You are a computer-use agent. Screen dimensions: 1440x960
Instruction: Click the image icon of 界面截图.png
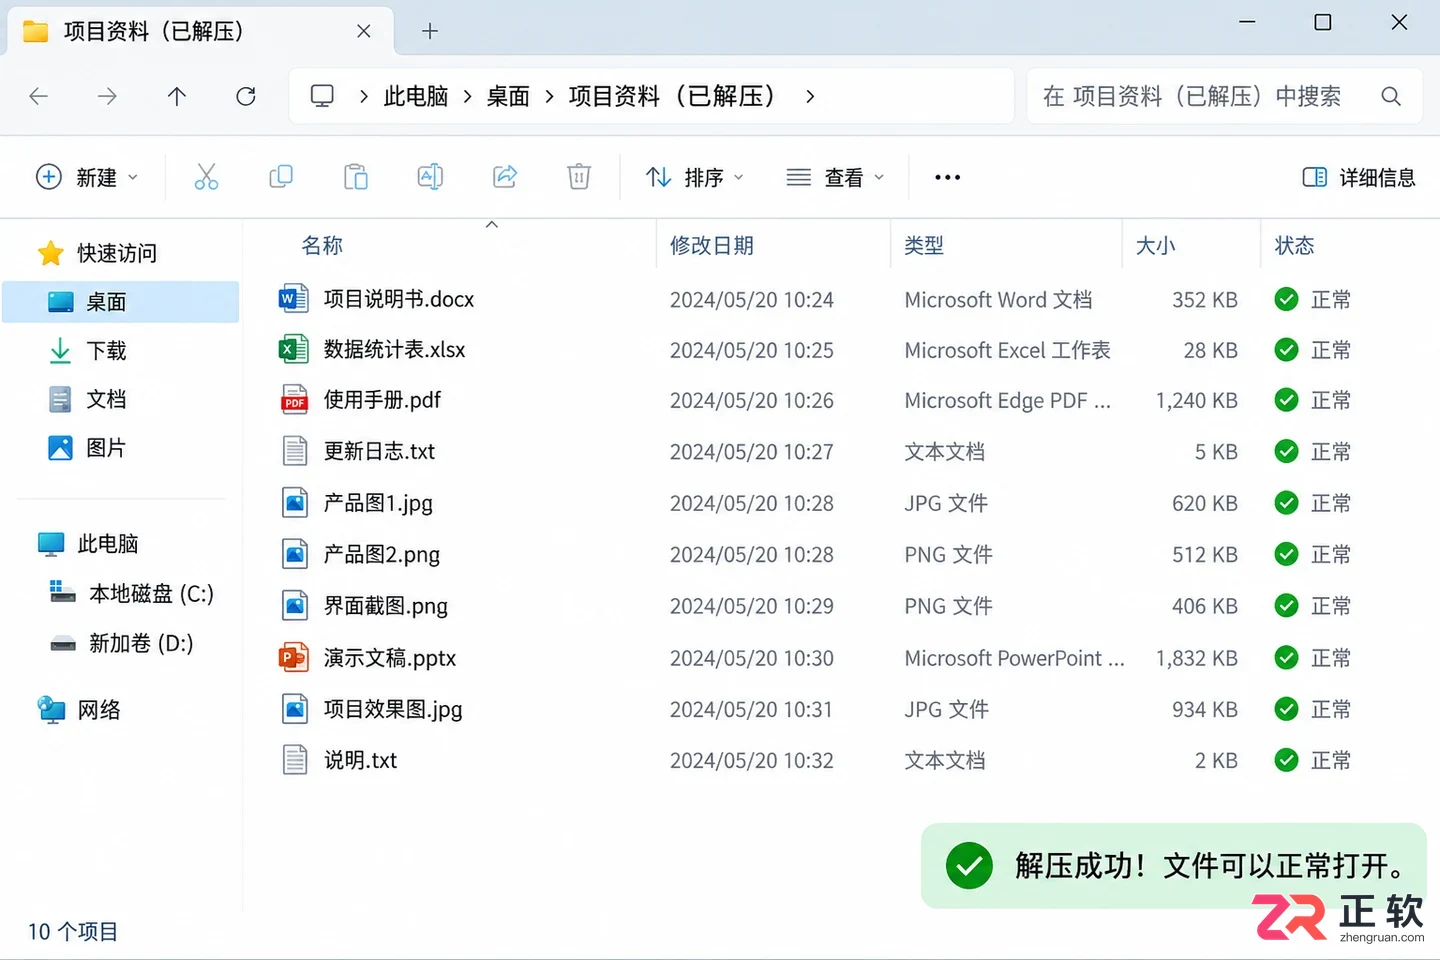pos(295,606)
